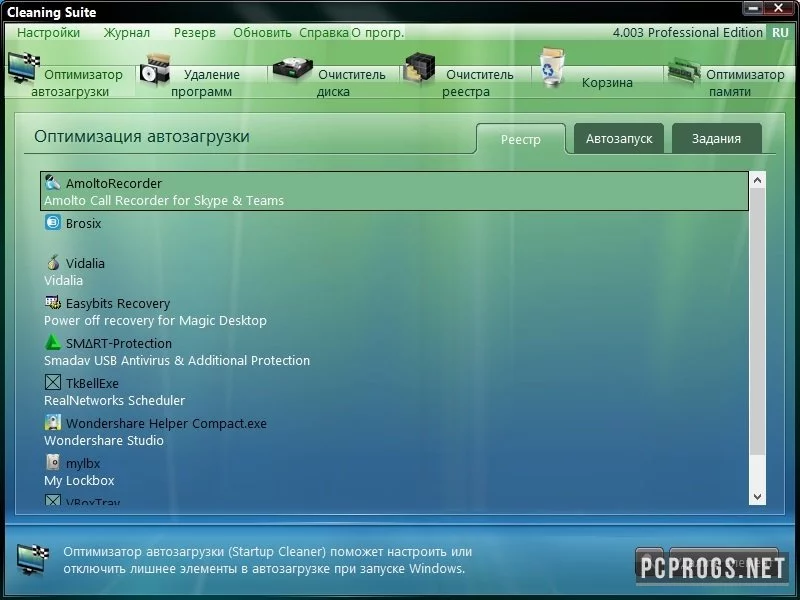Viewport: 800px width, 600px height.
Task: Click the Vidalia onion icon
Action: click(x=53, y=262)
